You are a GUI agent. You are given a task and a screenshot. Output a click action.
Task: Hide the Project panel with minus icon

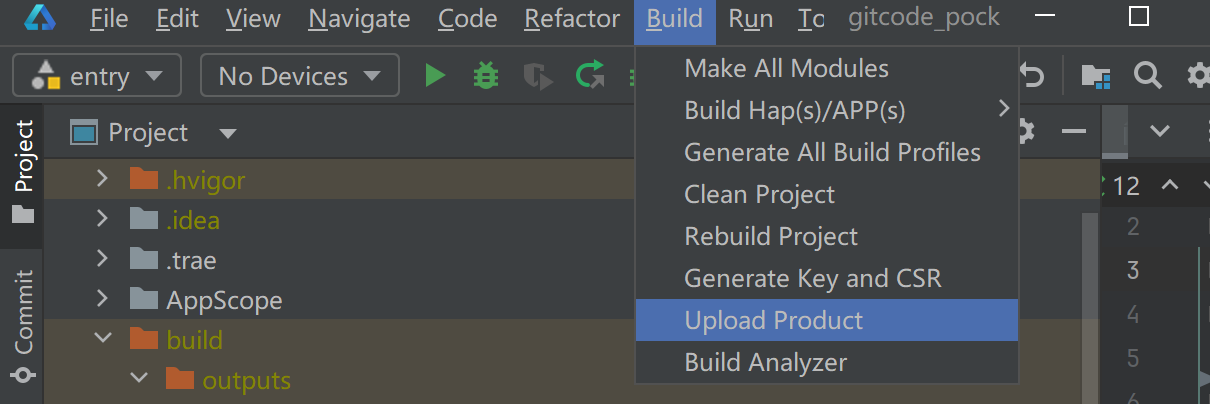point(1073,132)
